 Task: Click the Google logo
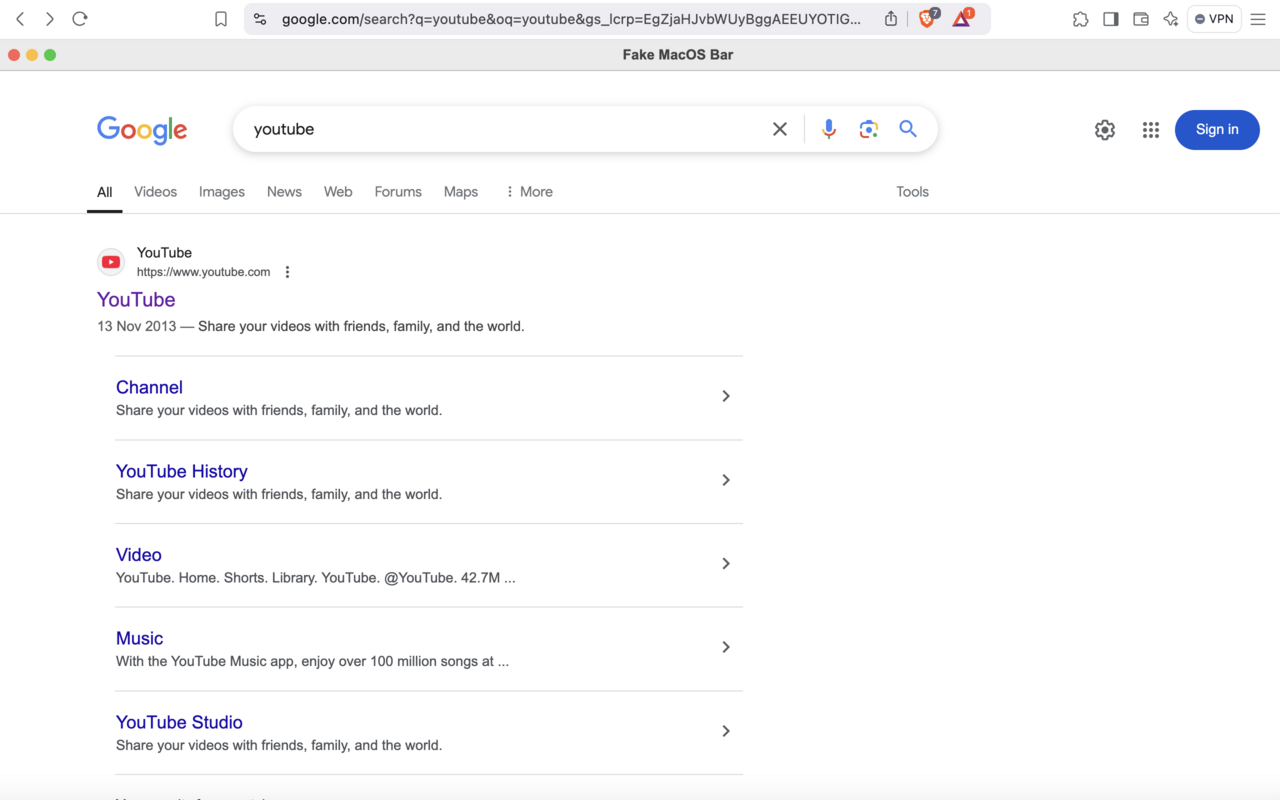point(142,130)
